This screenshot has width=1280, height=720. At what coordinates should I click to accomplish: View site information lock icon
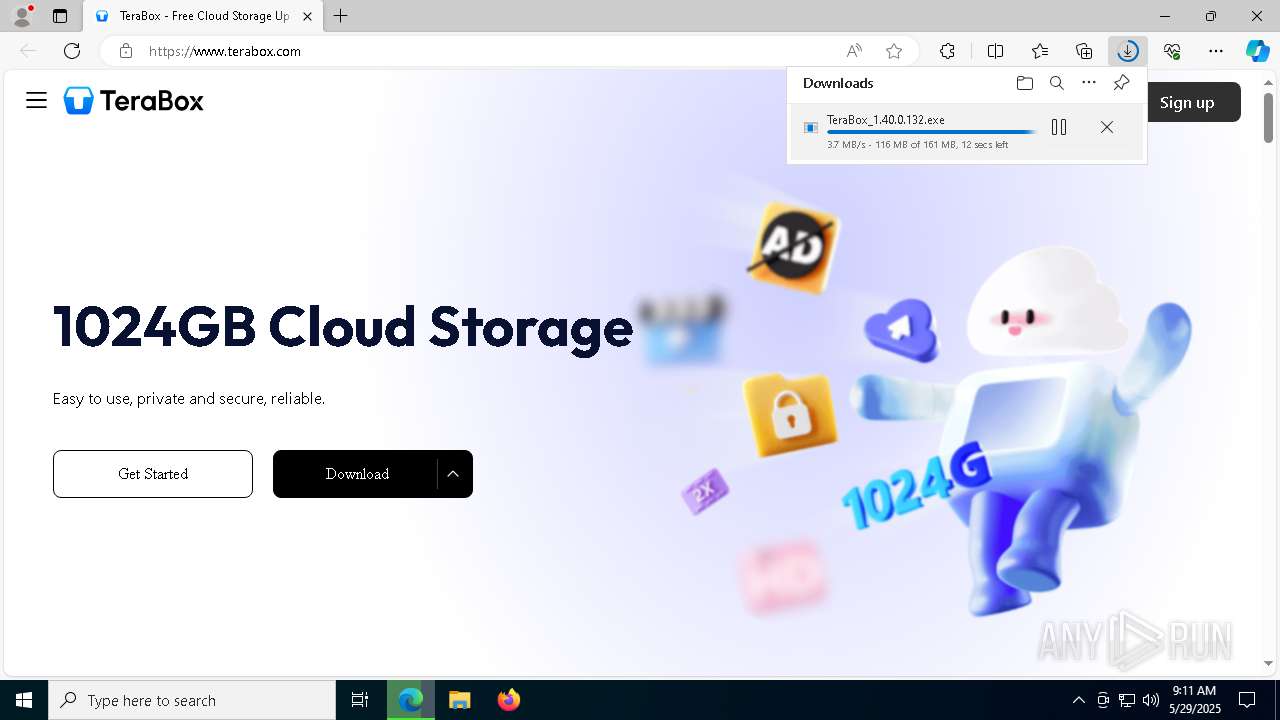click(x=125, y=51)
